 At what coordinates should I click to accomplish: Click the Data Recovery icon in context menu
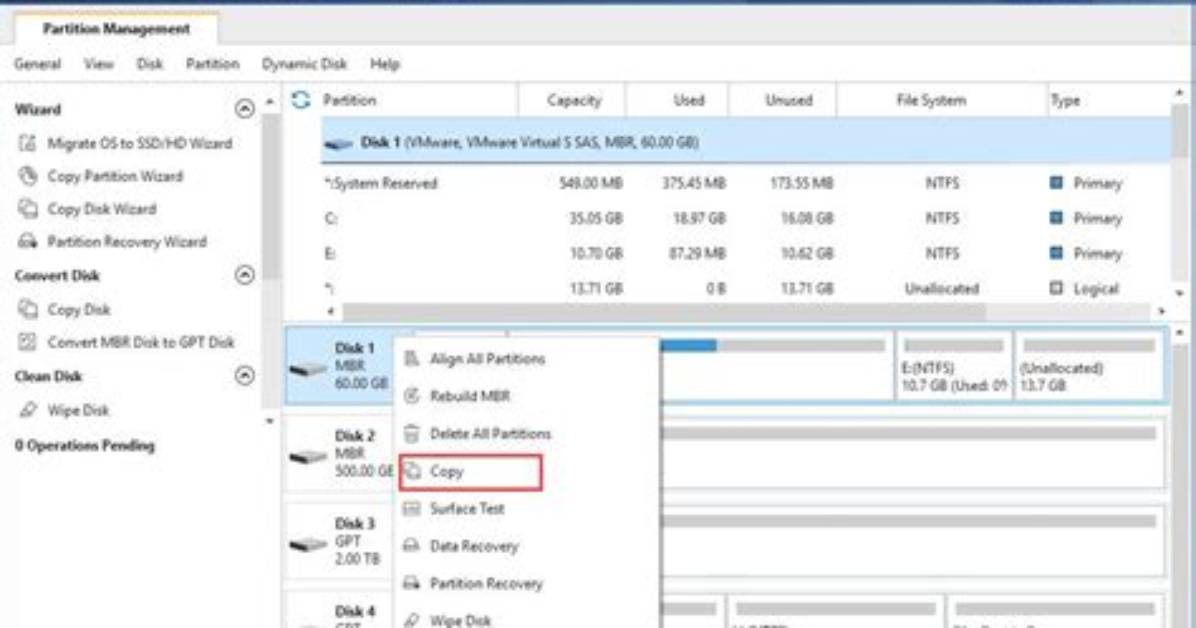(412, 546)
